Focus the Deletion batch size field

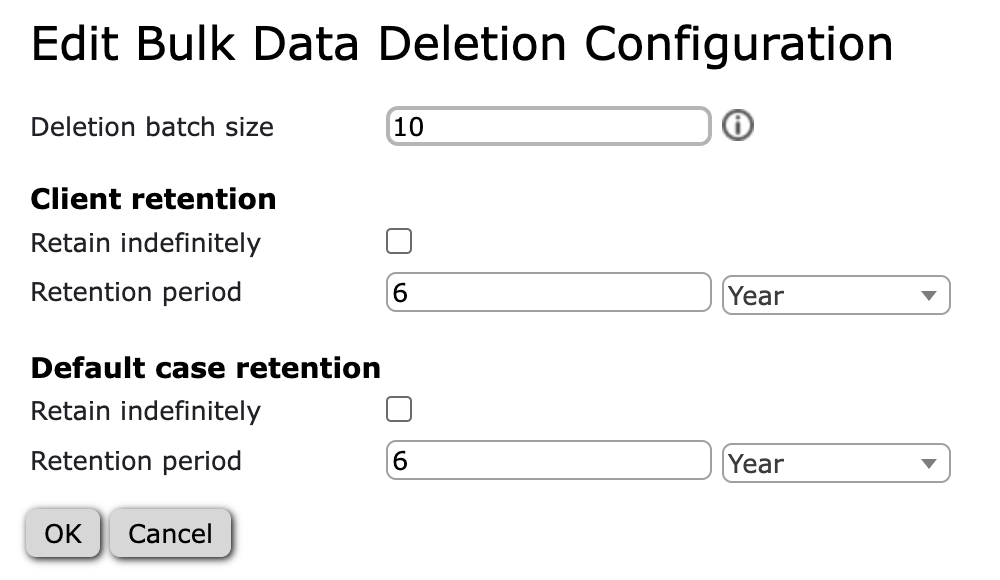tap(548, 126)
